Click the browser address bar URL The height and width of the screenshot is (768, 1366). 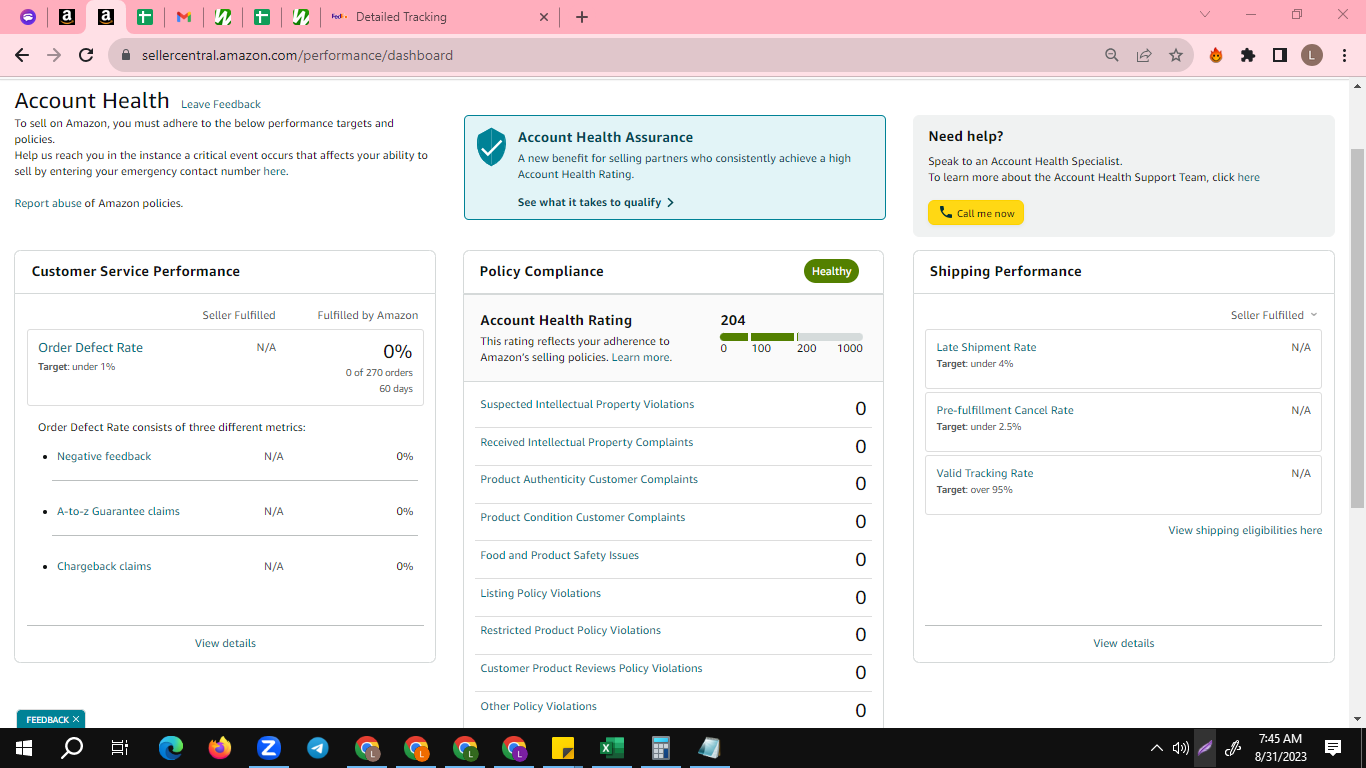tap(297, 56)
